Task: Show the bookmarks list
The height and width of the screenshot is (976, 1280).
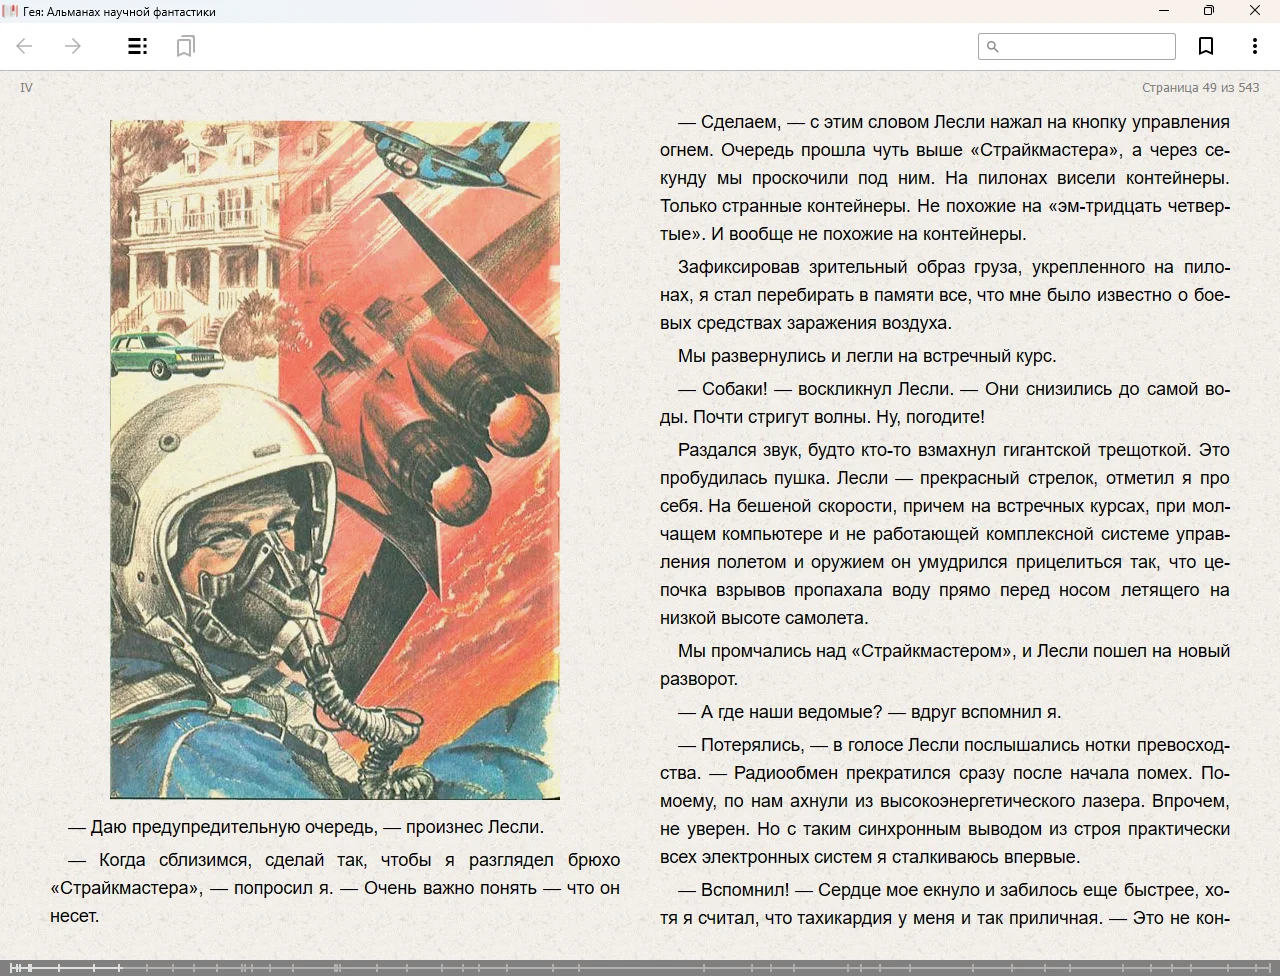Action: tap(185, 46)
